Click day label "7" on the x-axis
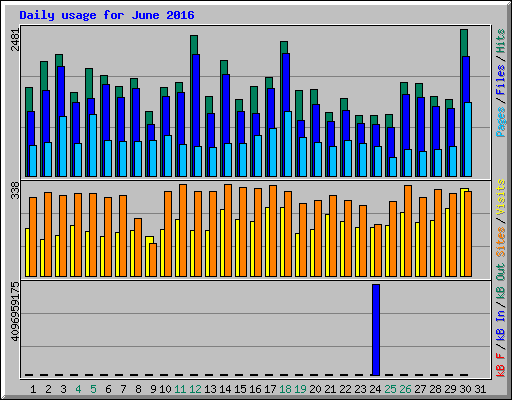The height and width of the screenshot is (400, 512). (x=123, y=389)
